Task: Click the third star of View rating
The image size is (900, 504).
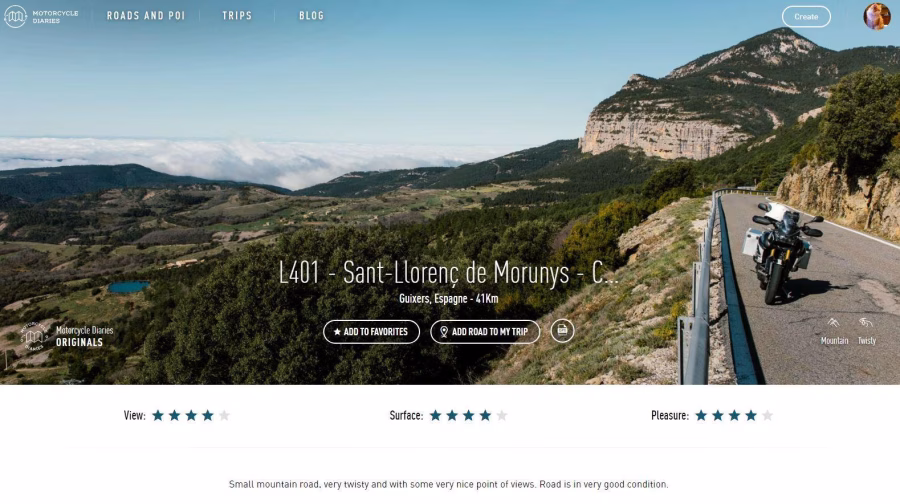Action: [x=191, y=415]
